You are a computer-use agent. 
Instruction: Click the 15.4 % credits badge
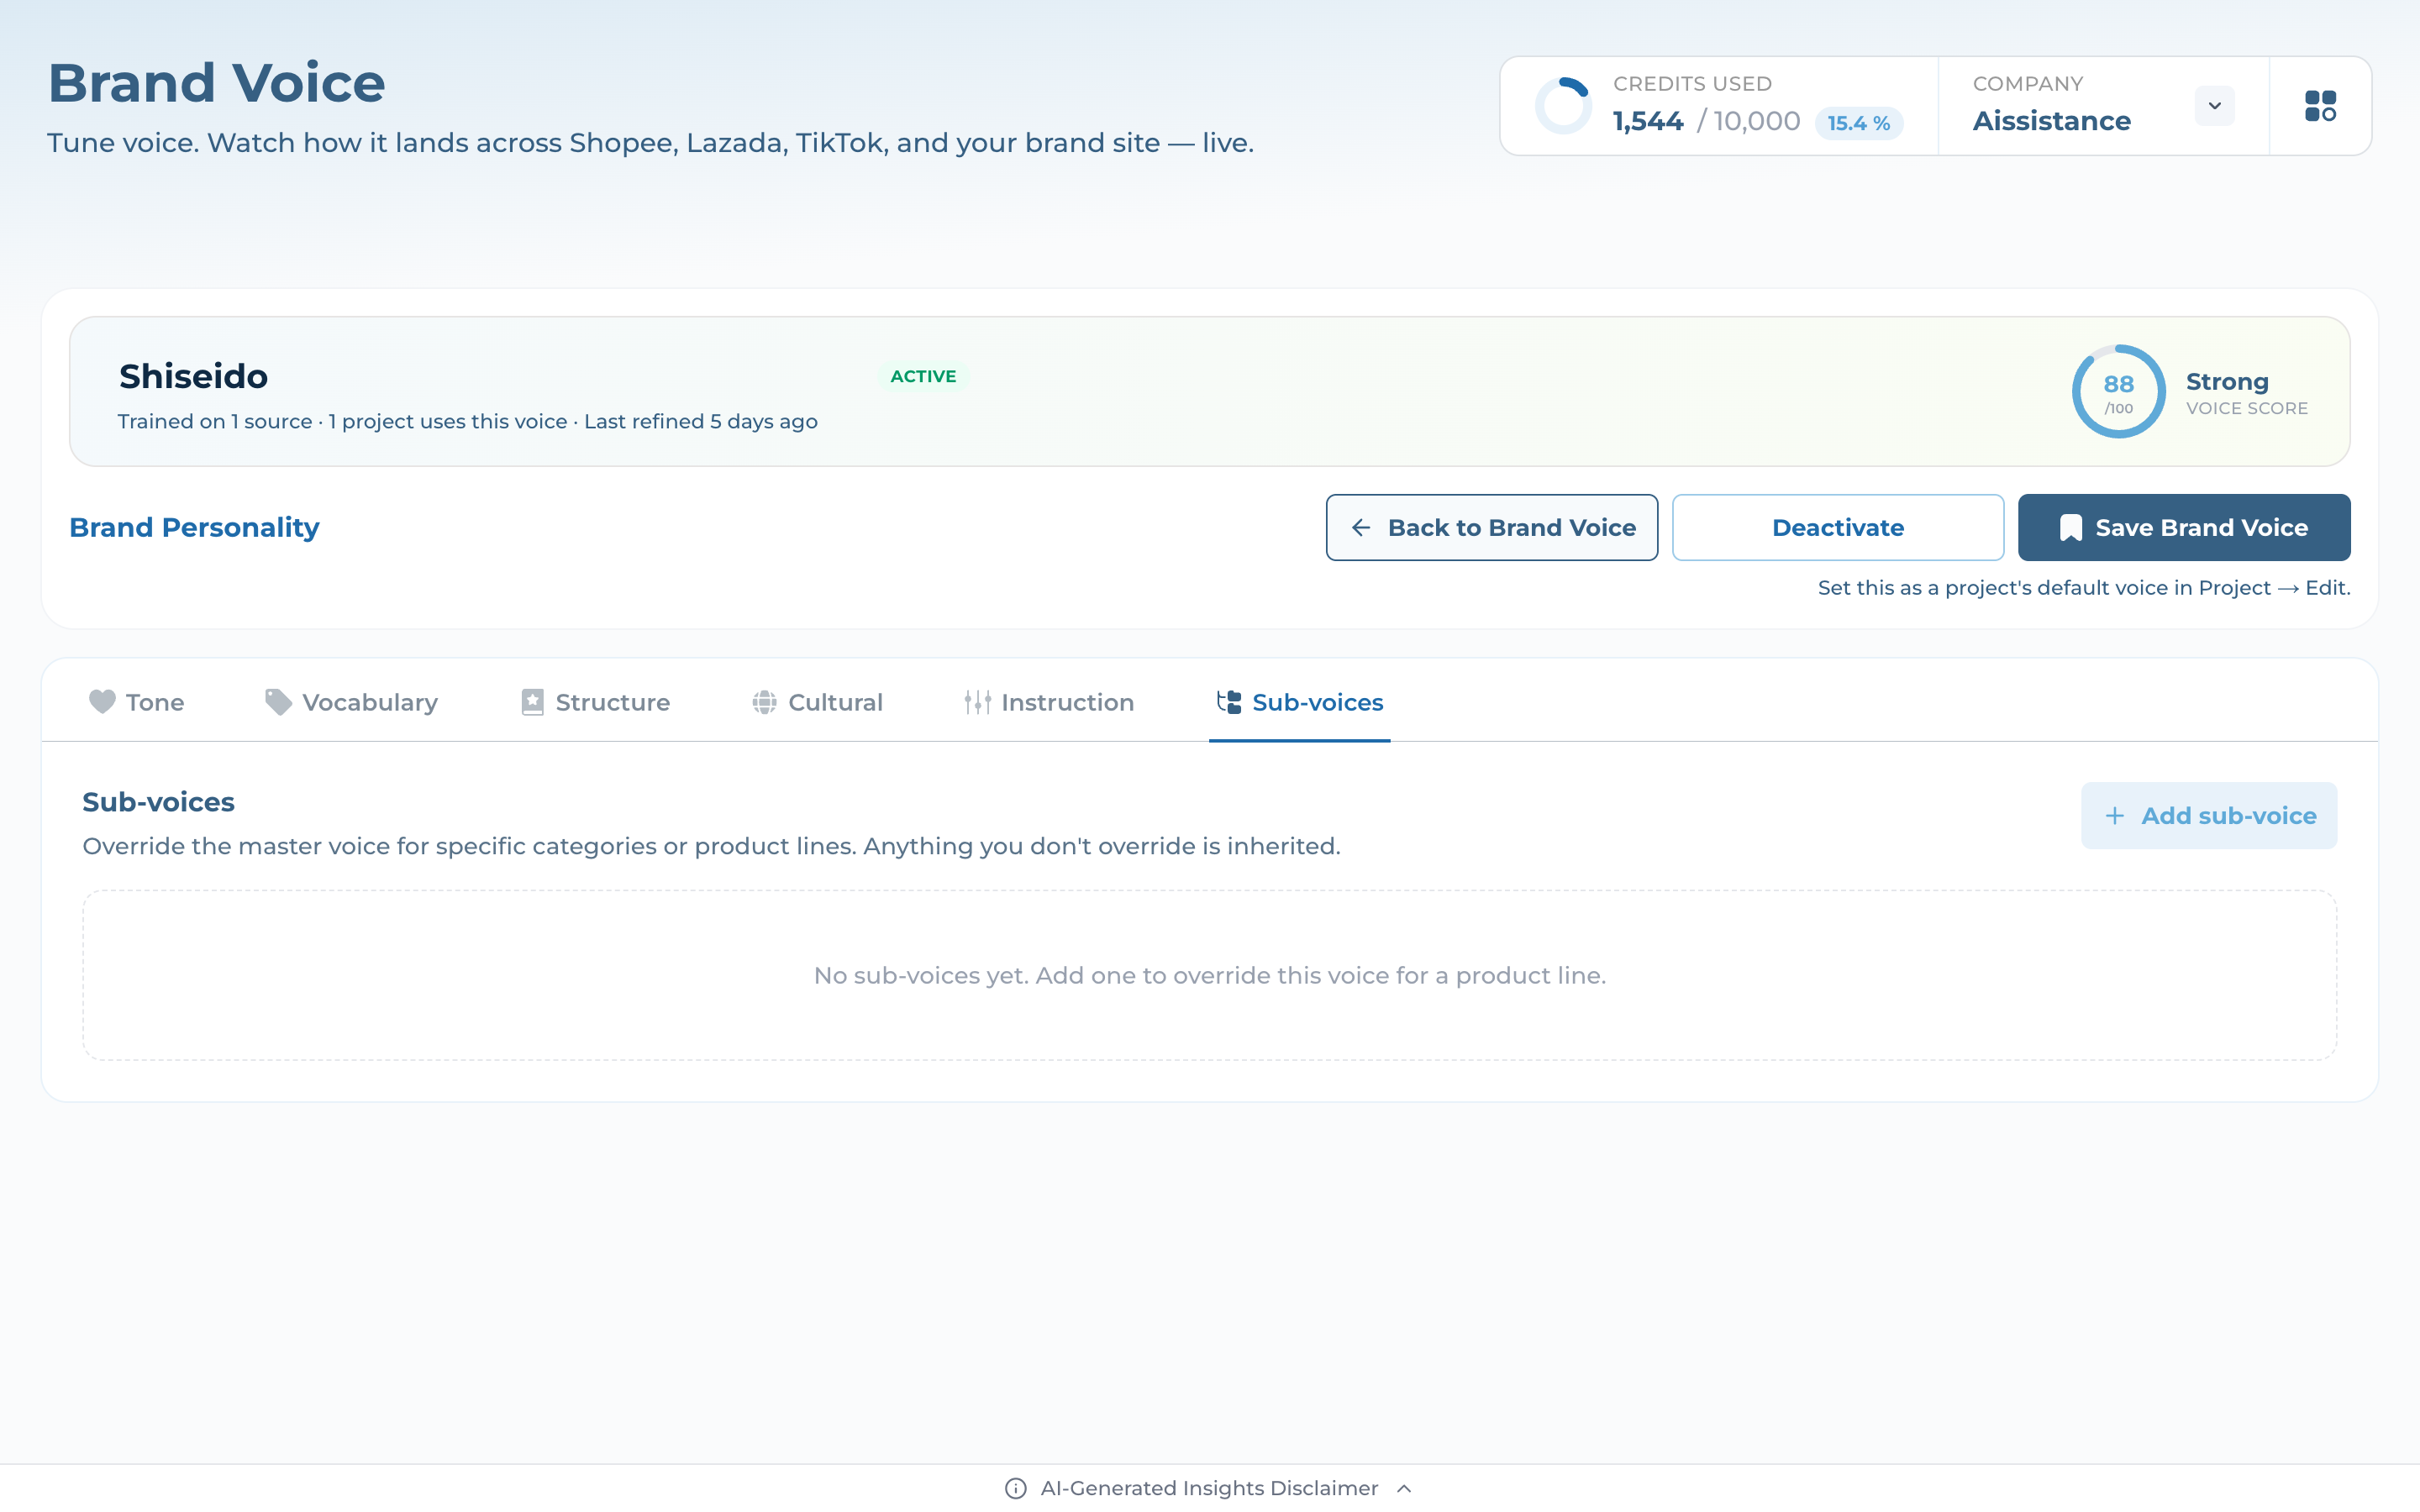[1858, 123]
